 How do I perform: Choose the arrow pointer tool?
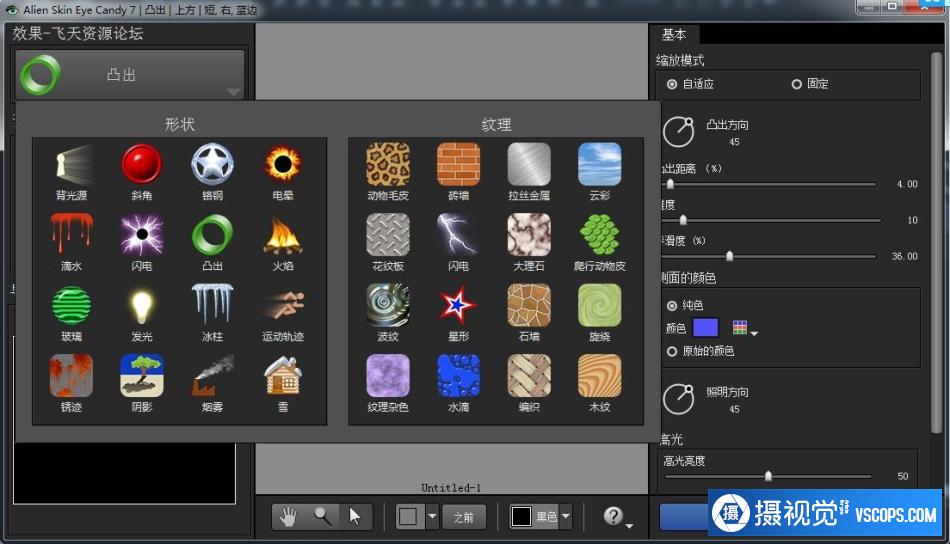click(x=355, y=517)
